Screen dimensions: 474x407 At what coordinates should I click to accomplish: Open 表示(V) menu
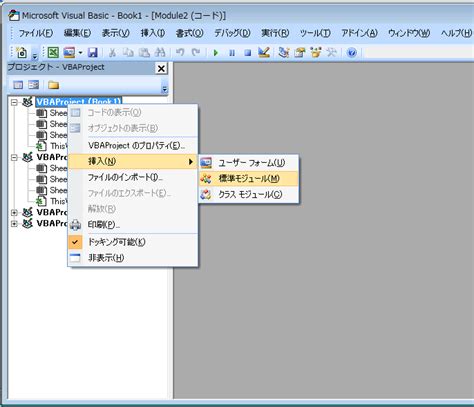point(115,33)
